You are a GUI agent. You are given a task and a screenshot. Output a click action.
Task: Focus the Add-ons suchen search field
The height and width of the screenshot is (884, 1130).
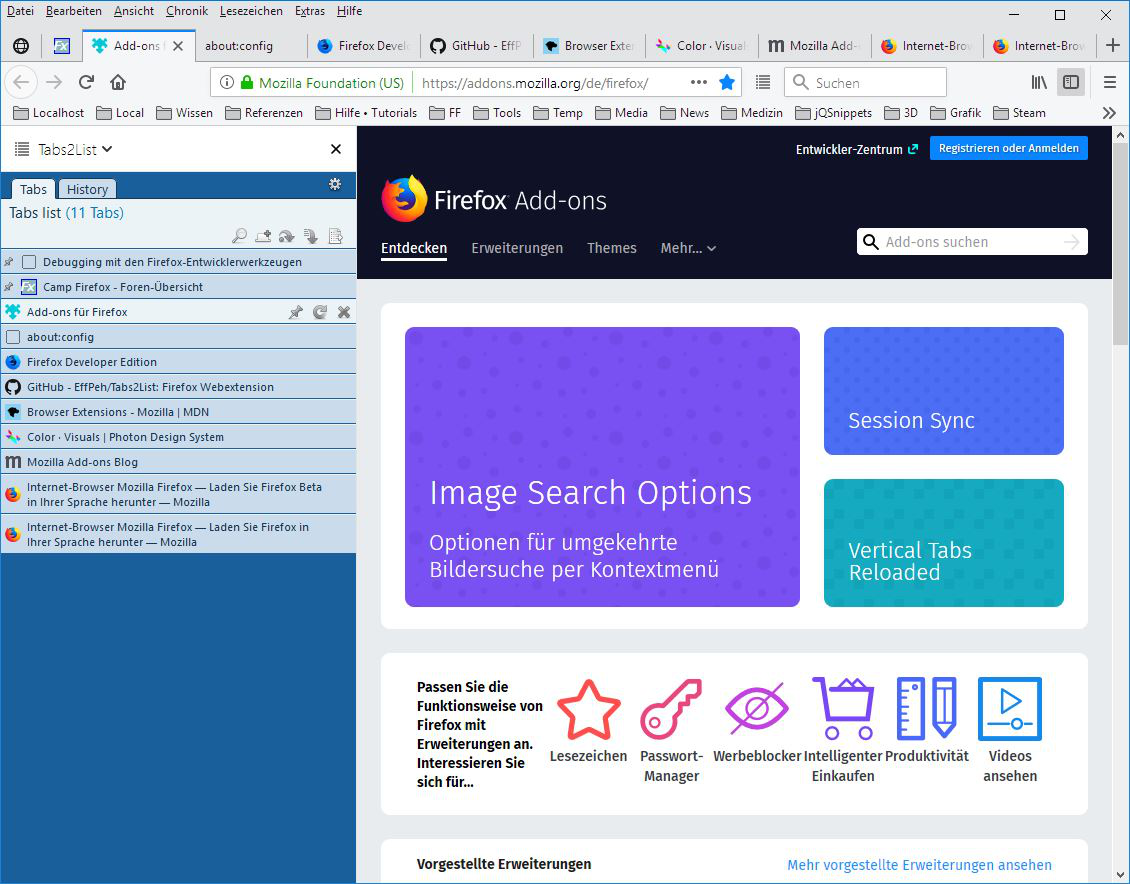click(x=971, y=242)
